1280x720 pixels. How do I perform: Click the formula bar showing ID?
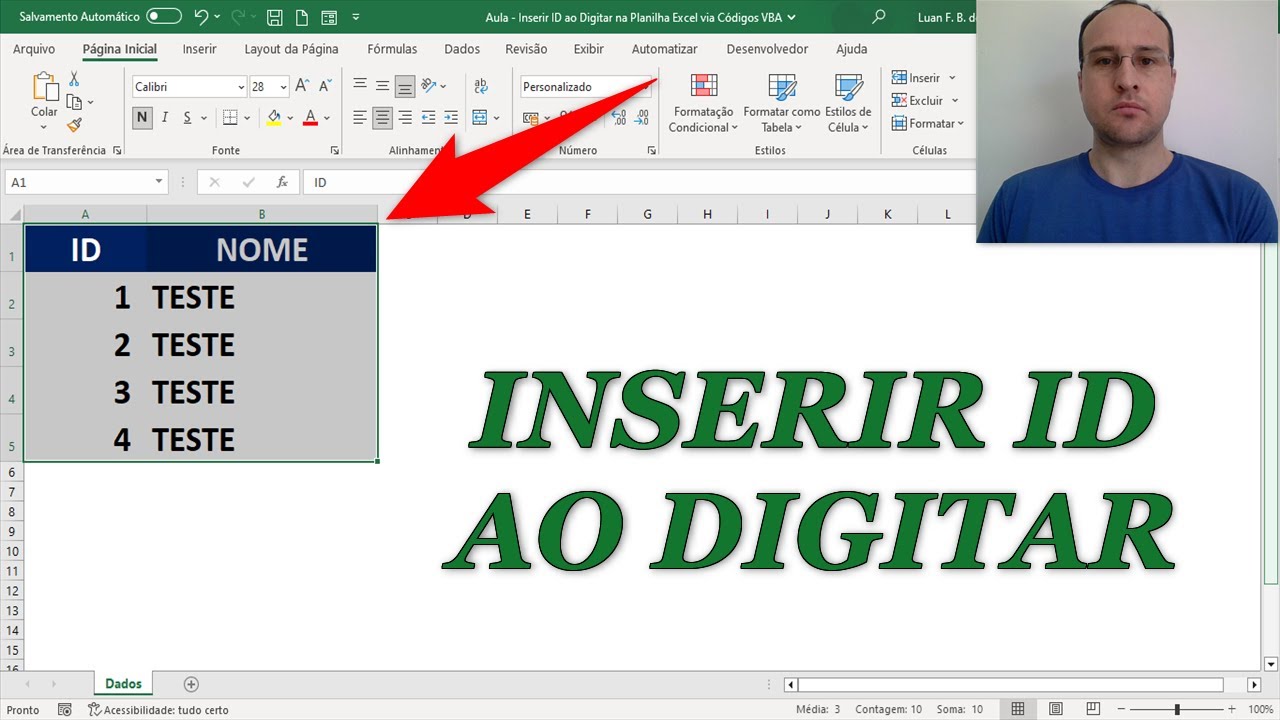tap(640, 182)
